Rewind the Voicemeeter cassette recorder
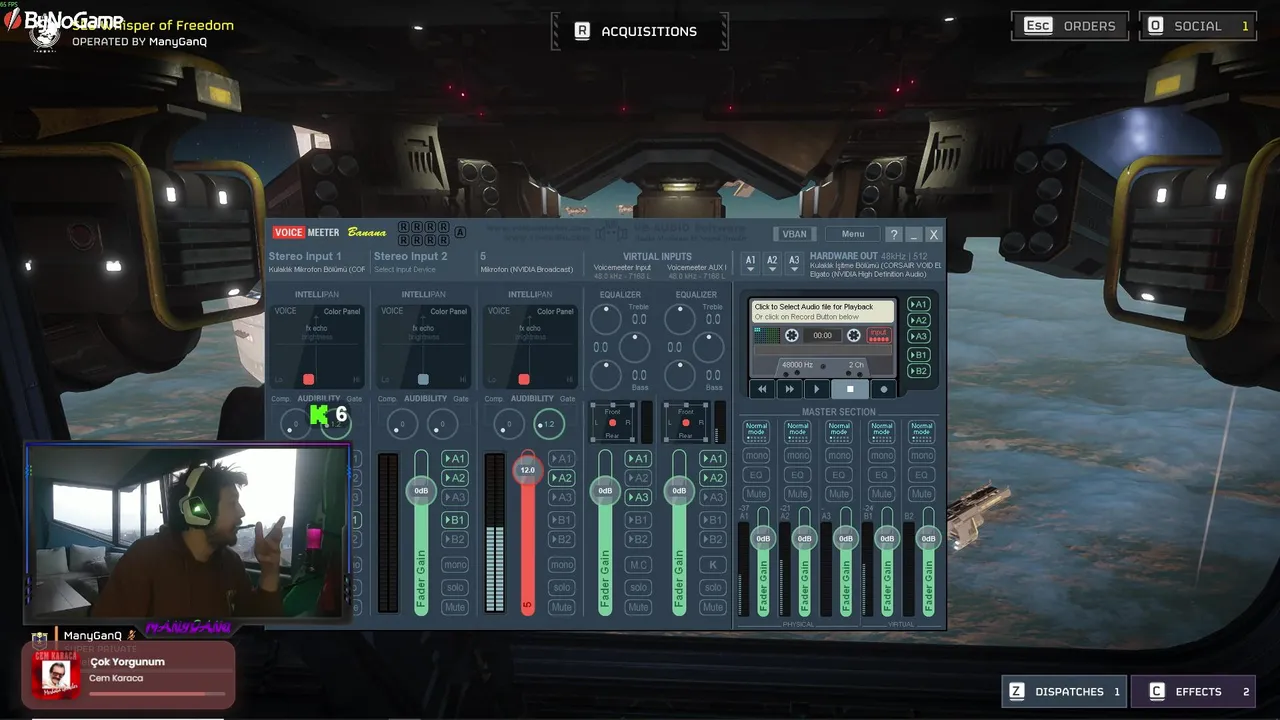 (763, 389)
